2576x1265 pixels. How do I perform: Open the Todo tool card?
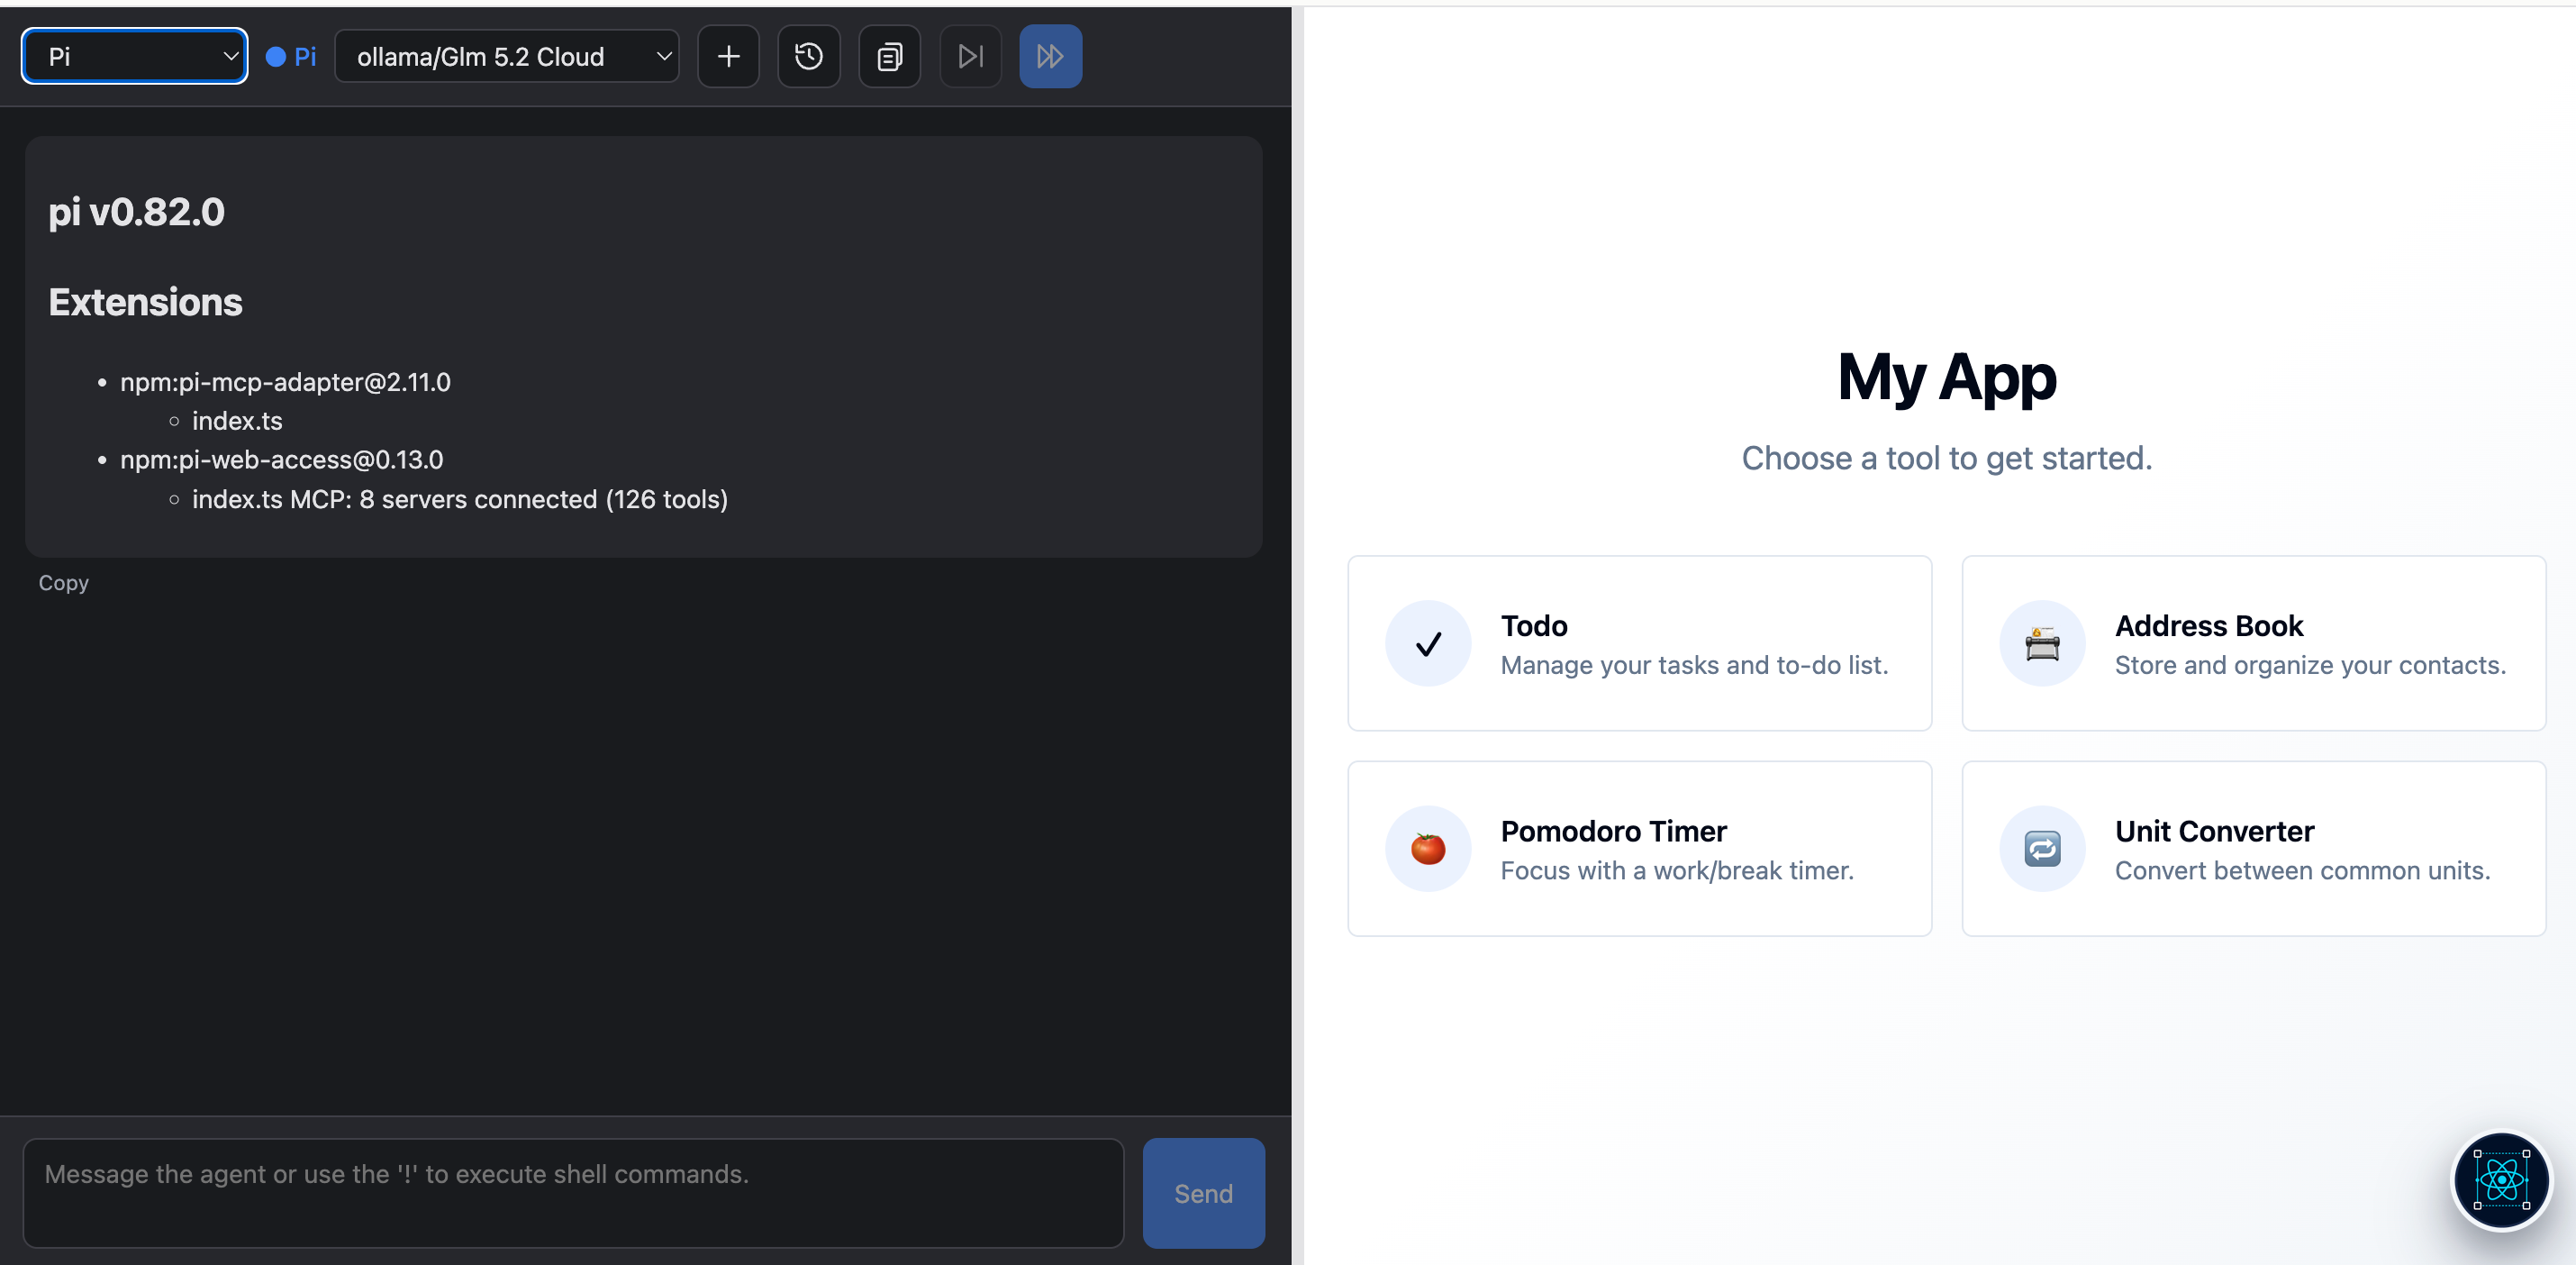click(x=1639, y=643)
